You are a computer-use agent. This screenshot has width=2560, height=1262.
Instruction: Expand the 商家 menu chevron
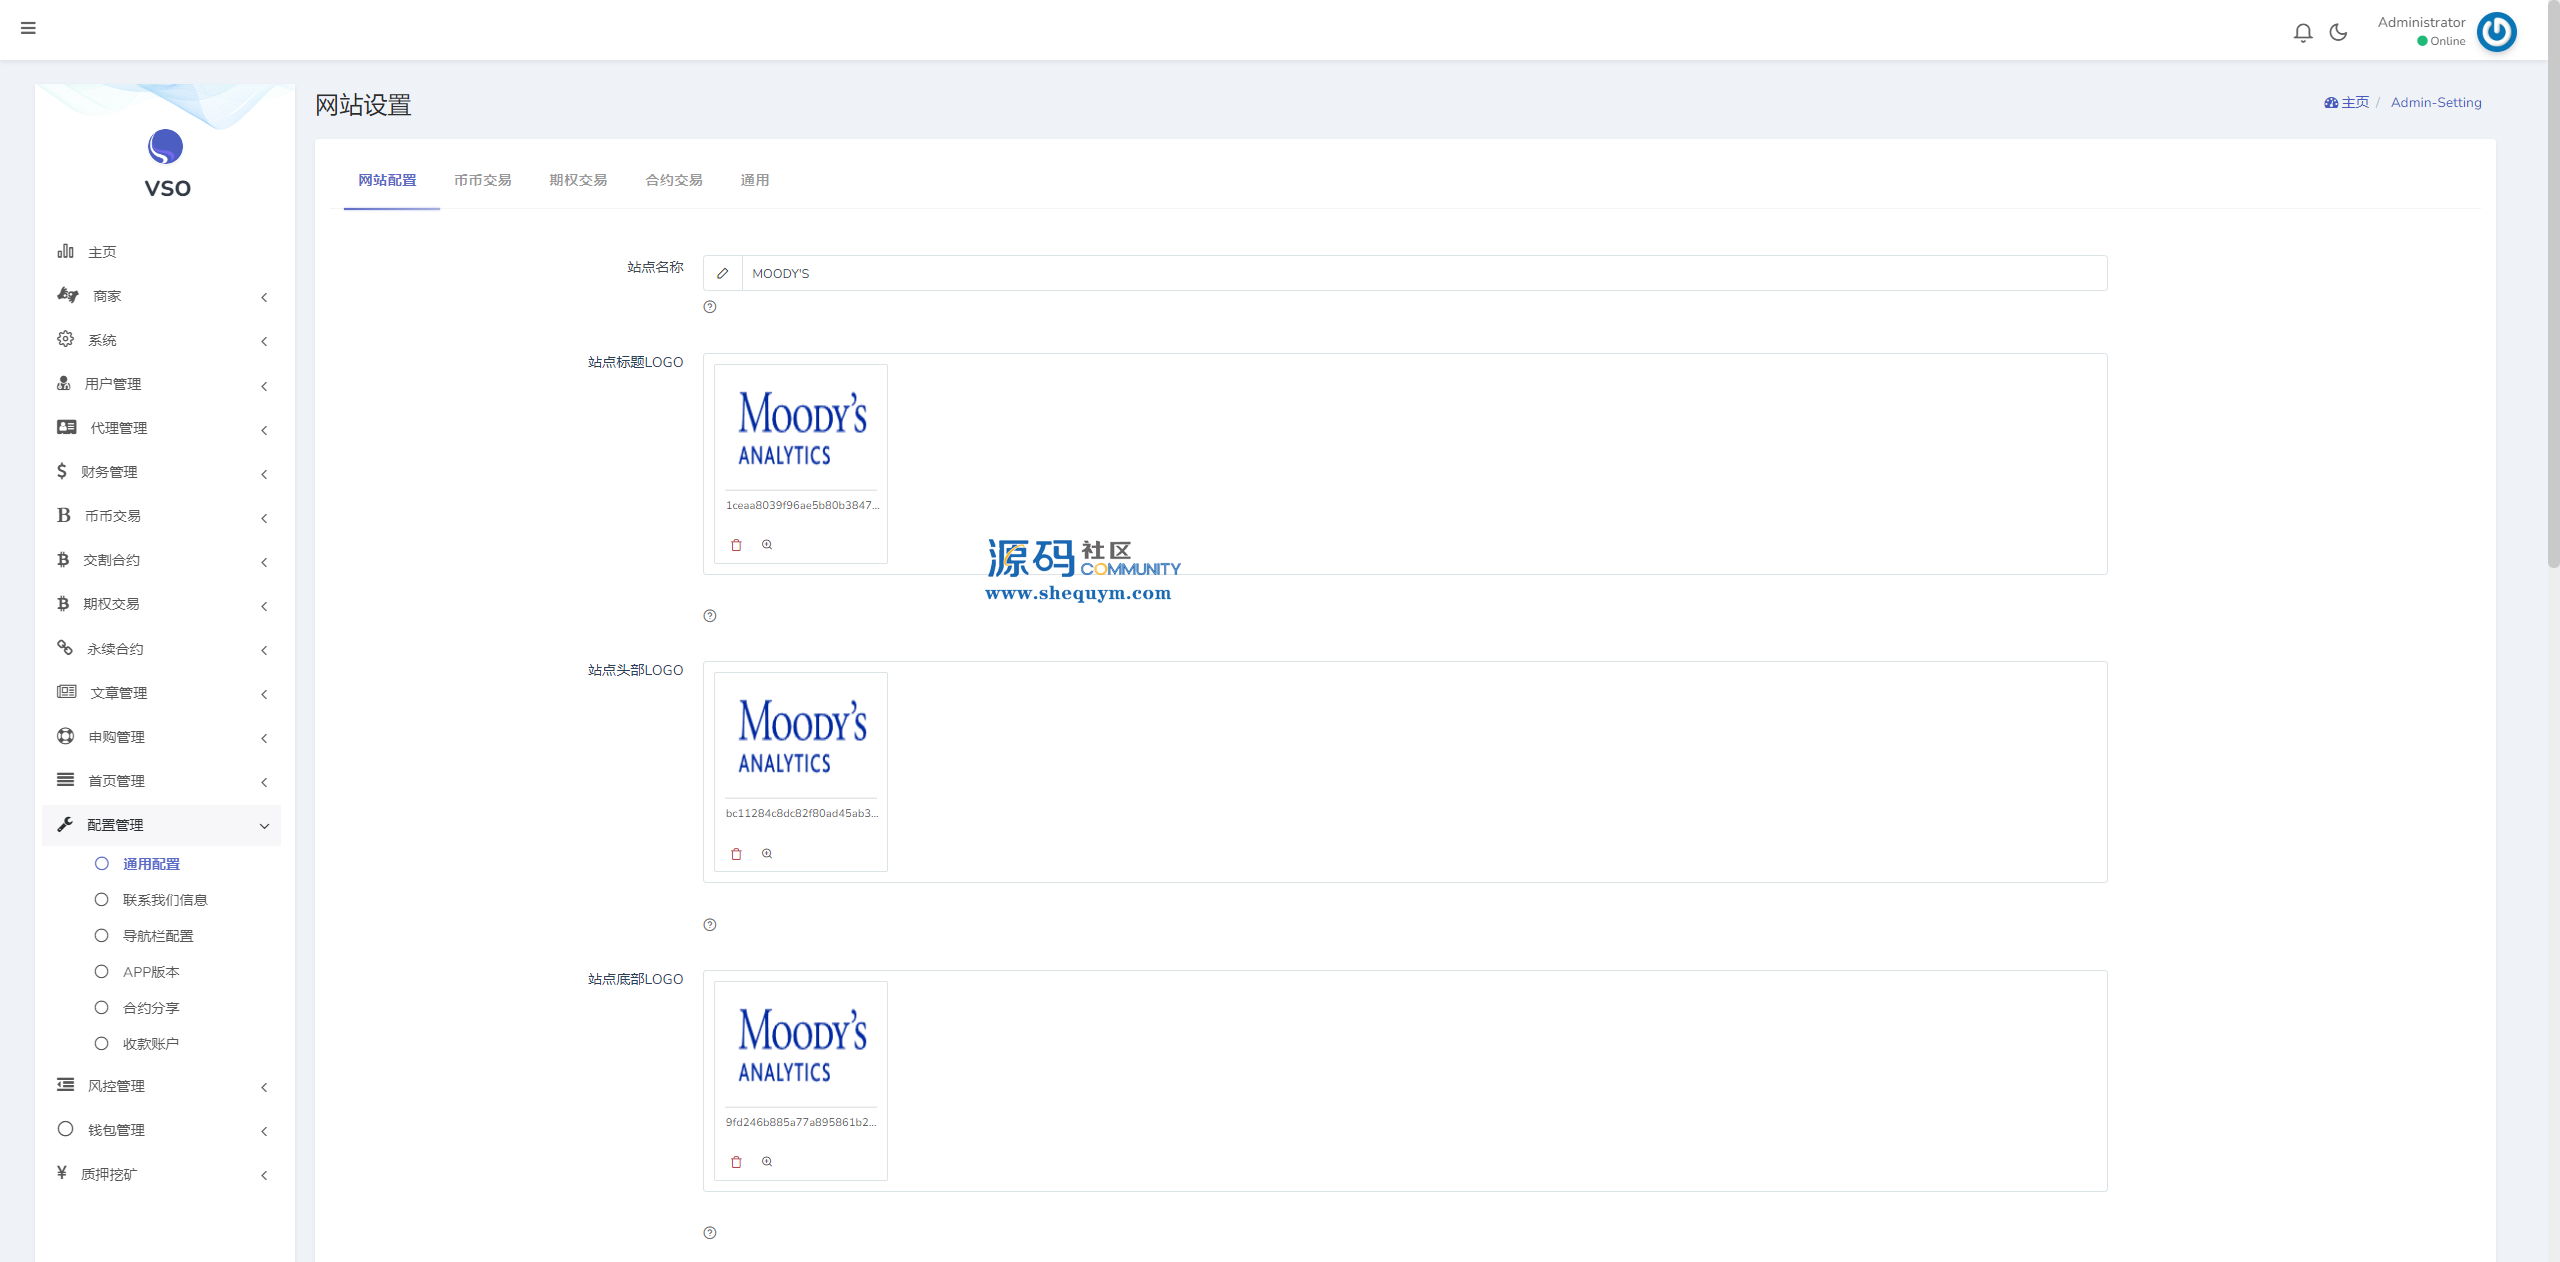click(264, 297)
